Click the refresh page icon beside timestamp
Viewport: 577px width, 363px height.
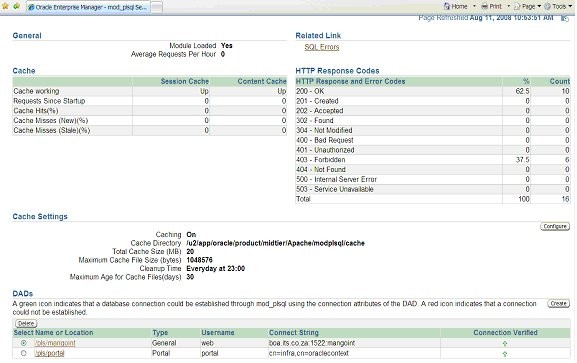(565, 18)
